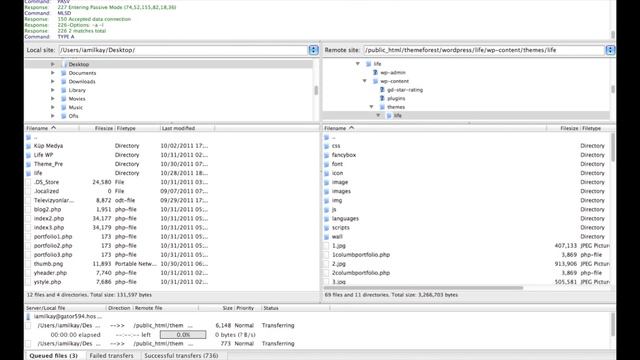
Task: Select the scripts remote folder icon
Action: pyautogui.click(x=327, y=227)
